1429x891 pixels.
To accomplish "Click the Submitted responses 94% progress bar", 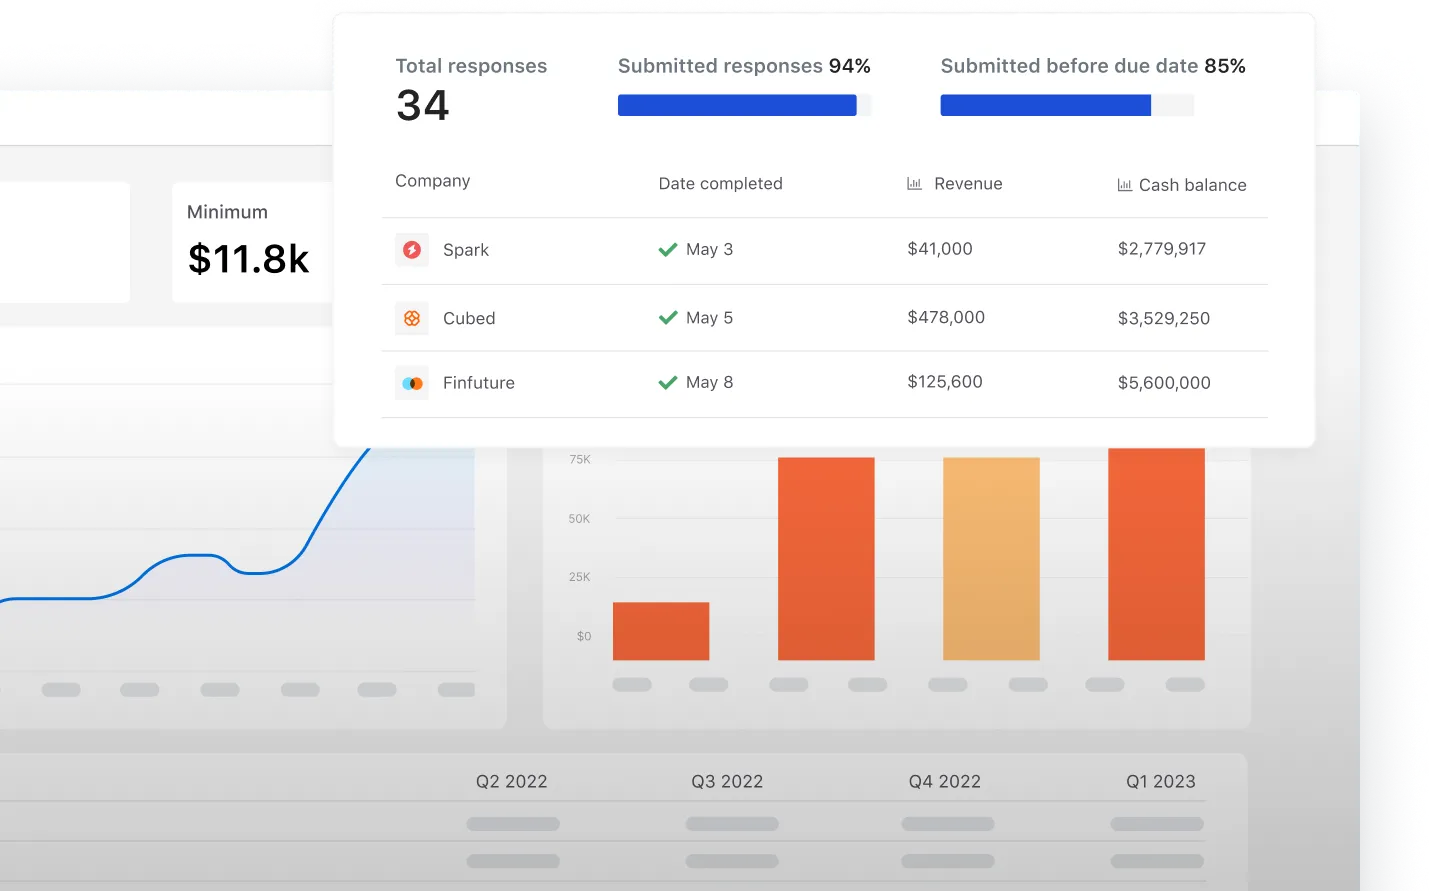I will (744, 105).
